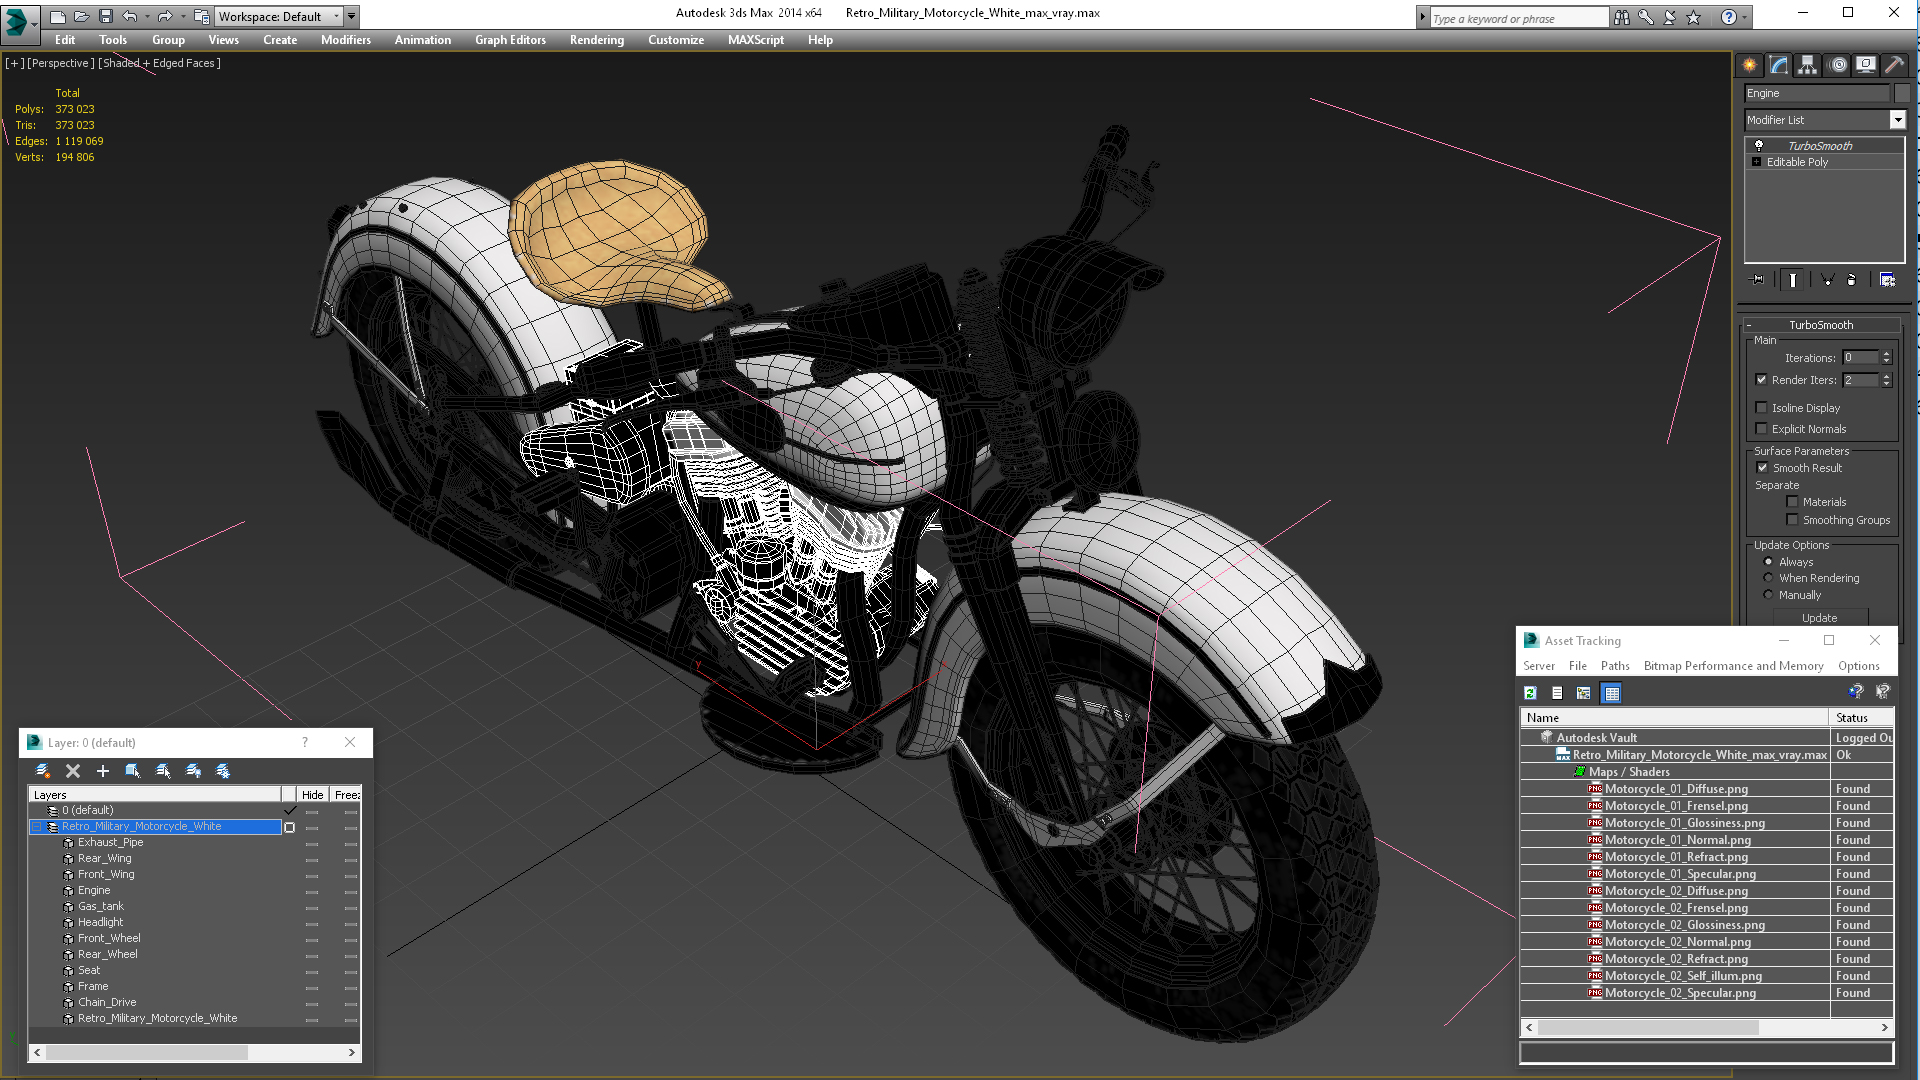Expand the Editable Poly sub-object tree
Viewport: 1920px width, 1080px height.
pos(1756,162)
